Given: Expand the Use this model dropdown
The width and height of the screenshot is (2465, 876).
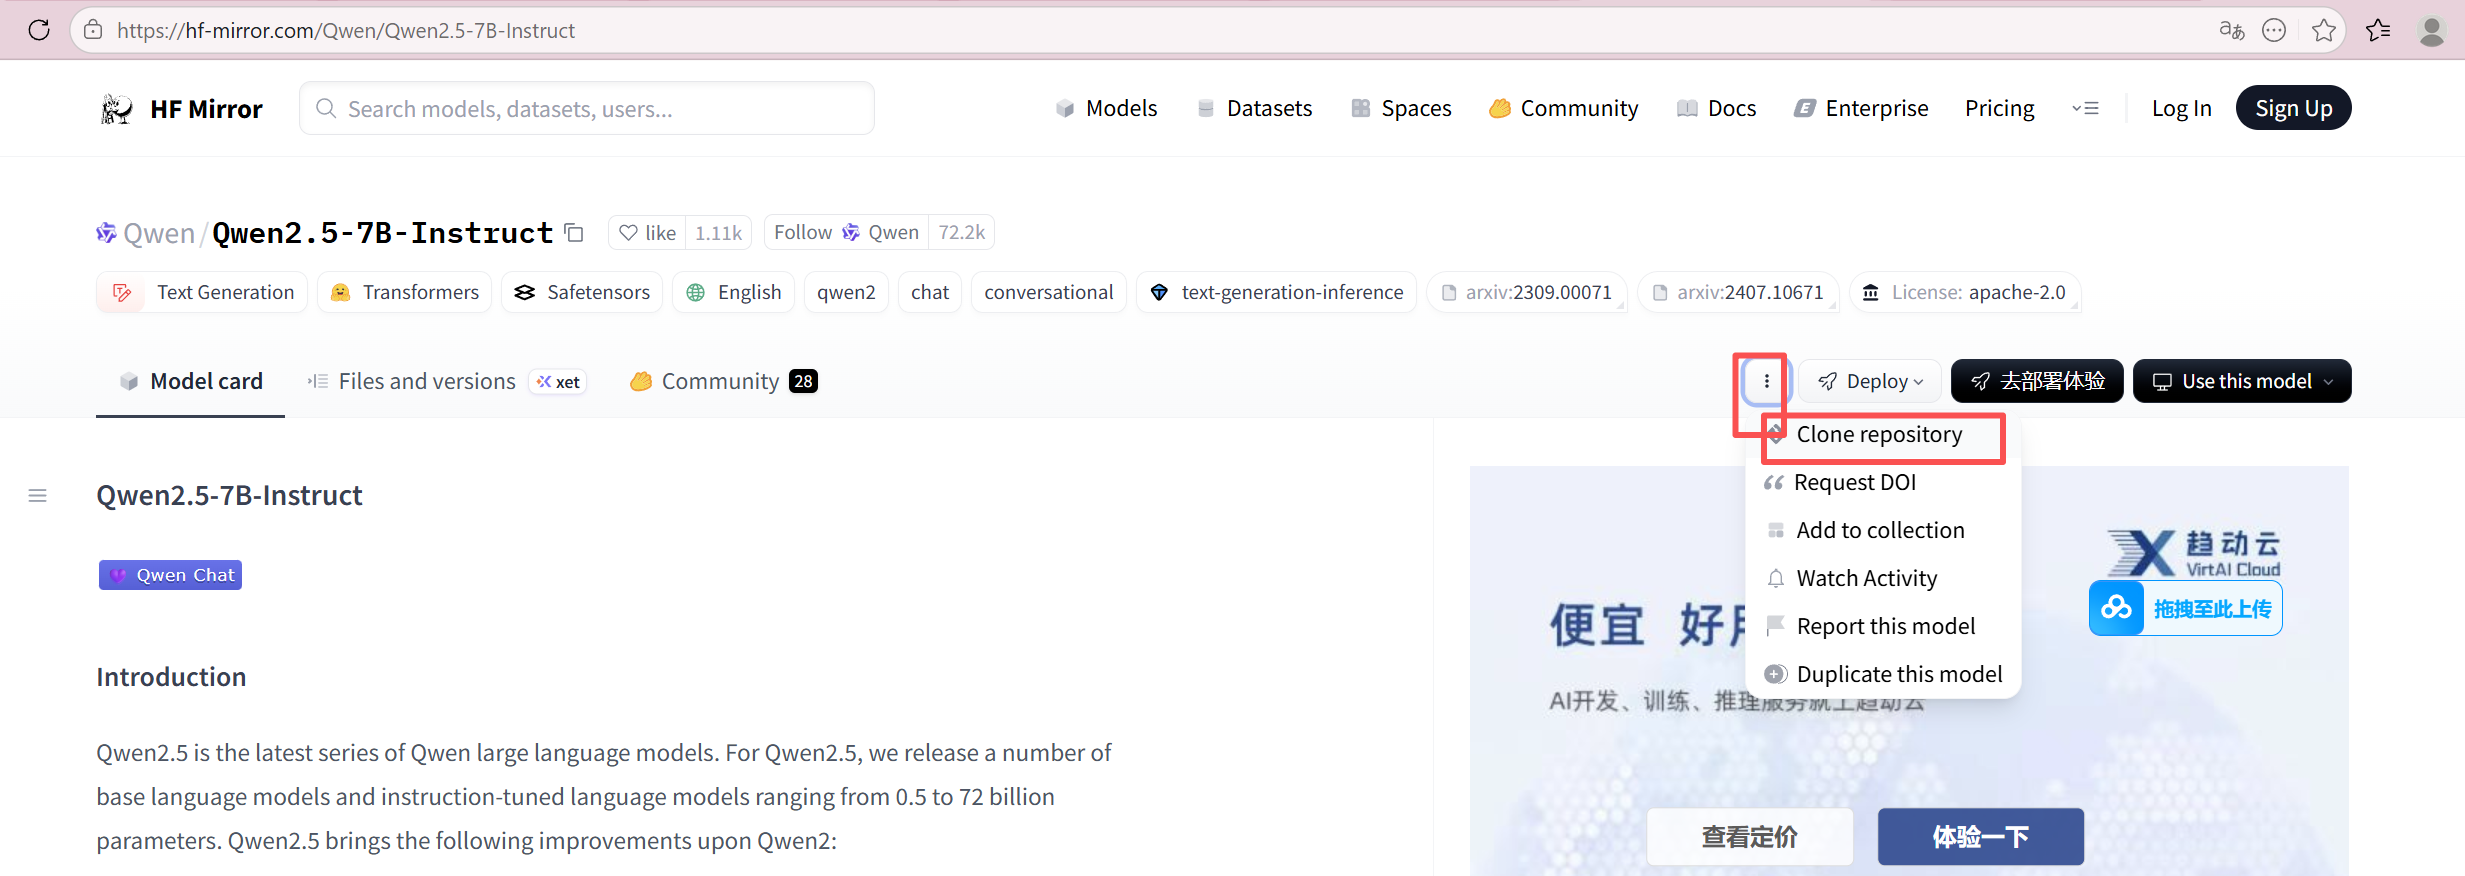Looking at the screenshot, I should 2242,381.
